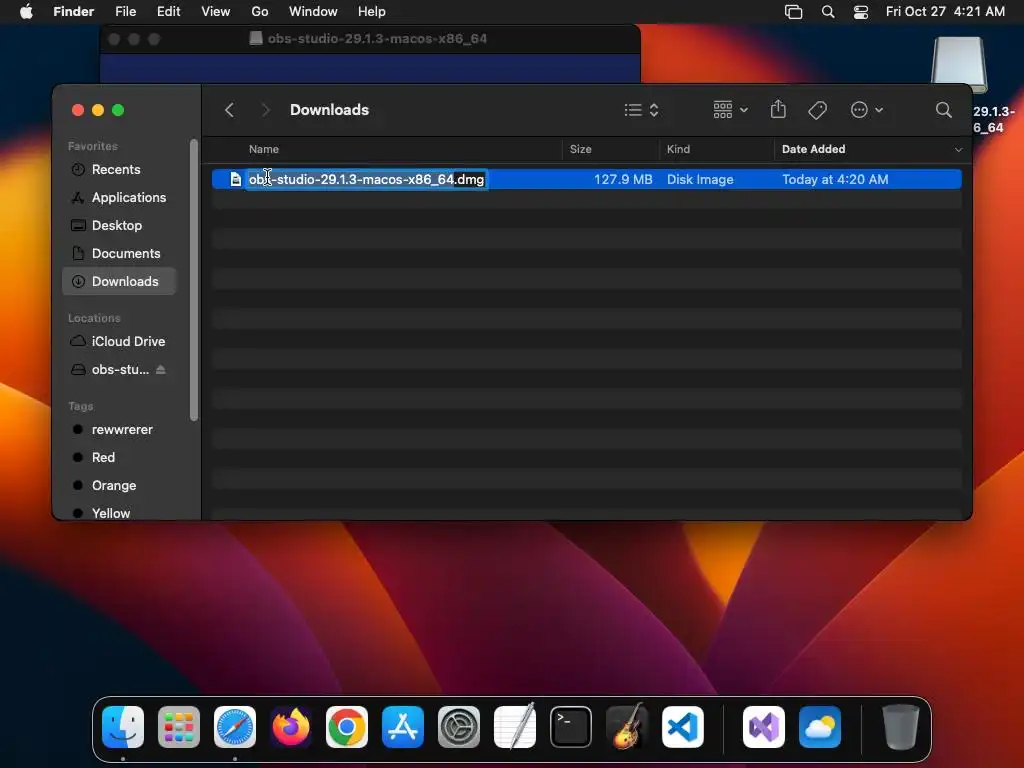Open Finder from the Dock

(x=123, y=727)
